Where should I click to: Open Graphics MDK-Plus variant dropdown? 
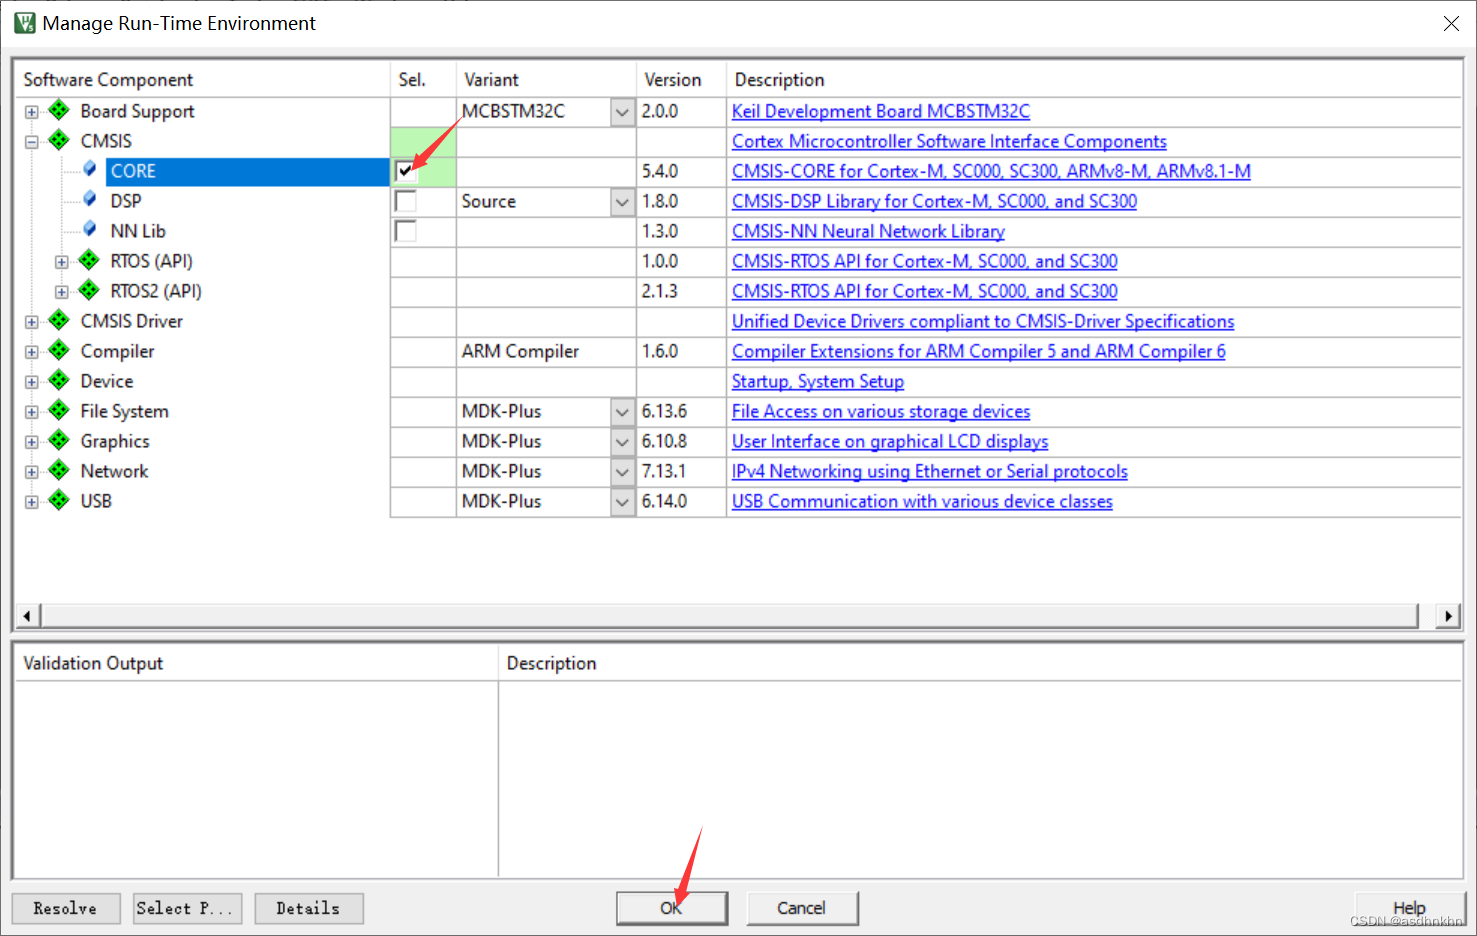[622, 442]
